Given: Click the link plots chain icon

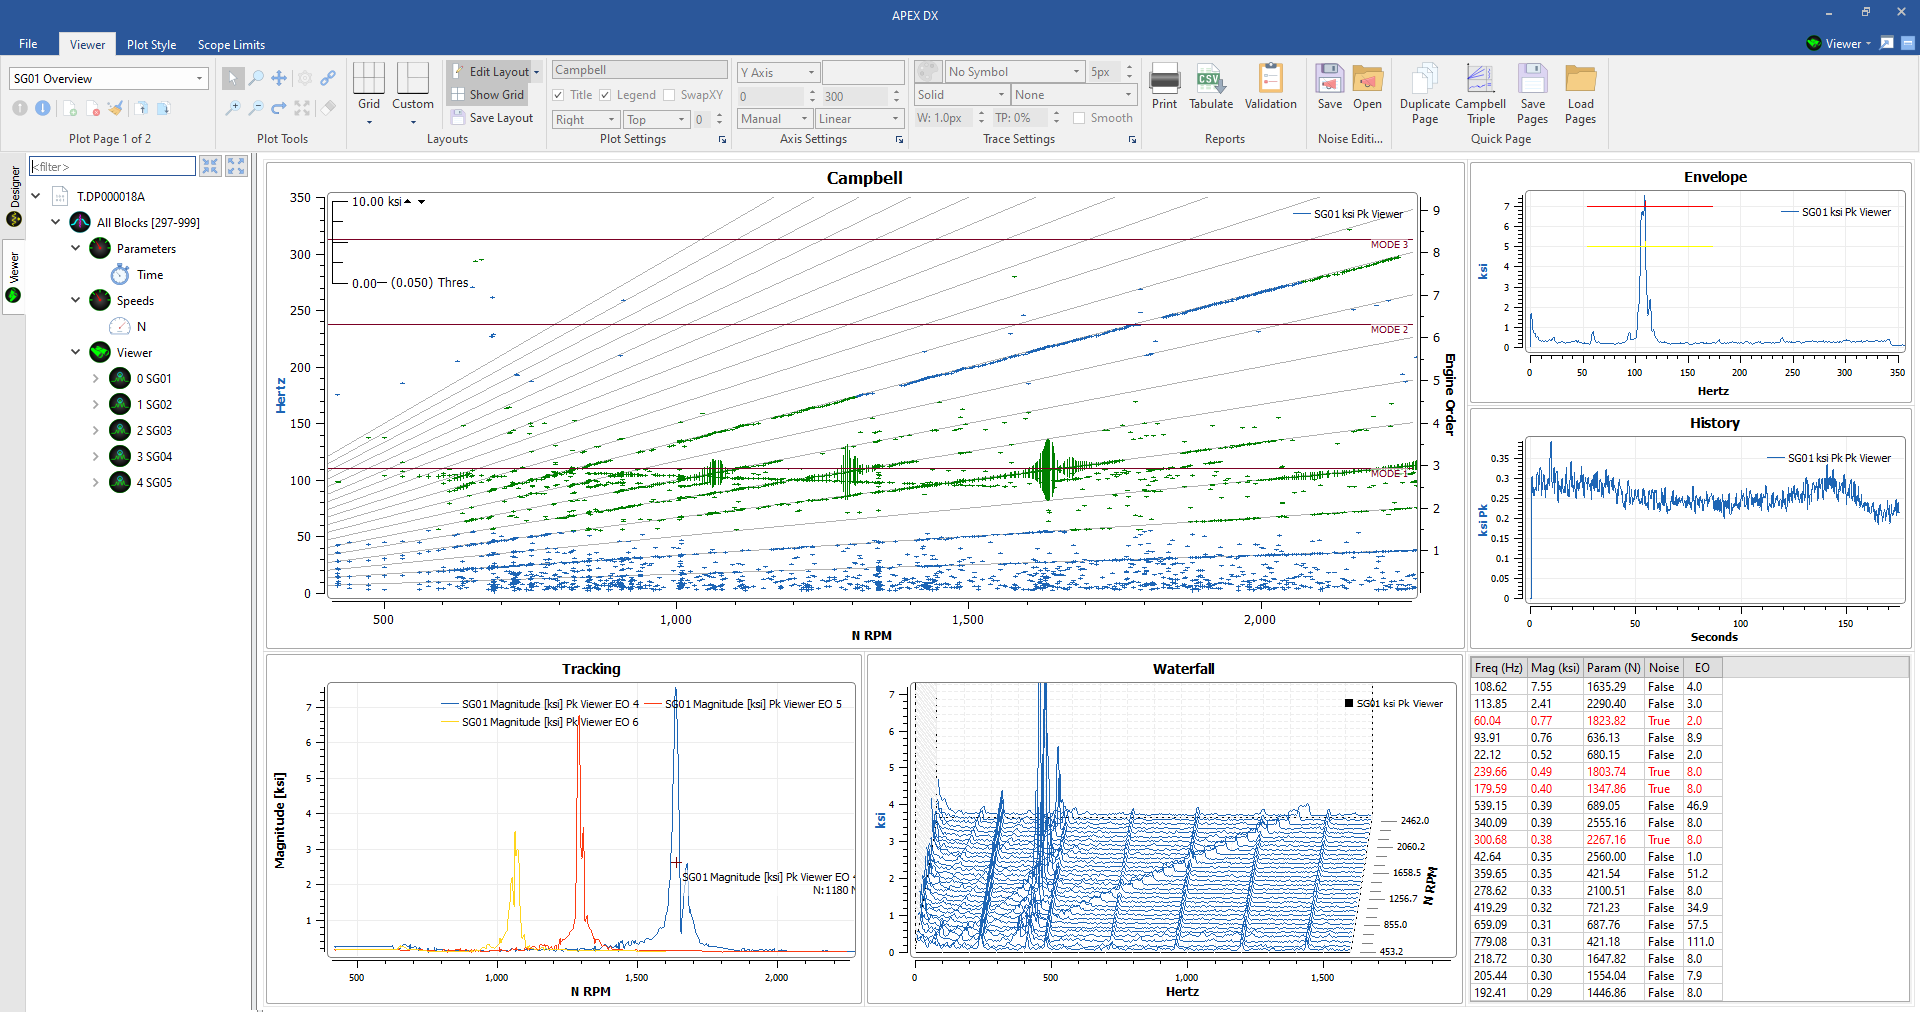Looking at the screenshot, I should coord(328,78).
